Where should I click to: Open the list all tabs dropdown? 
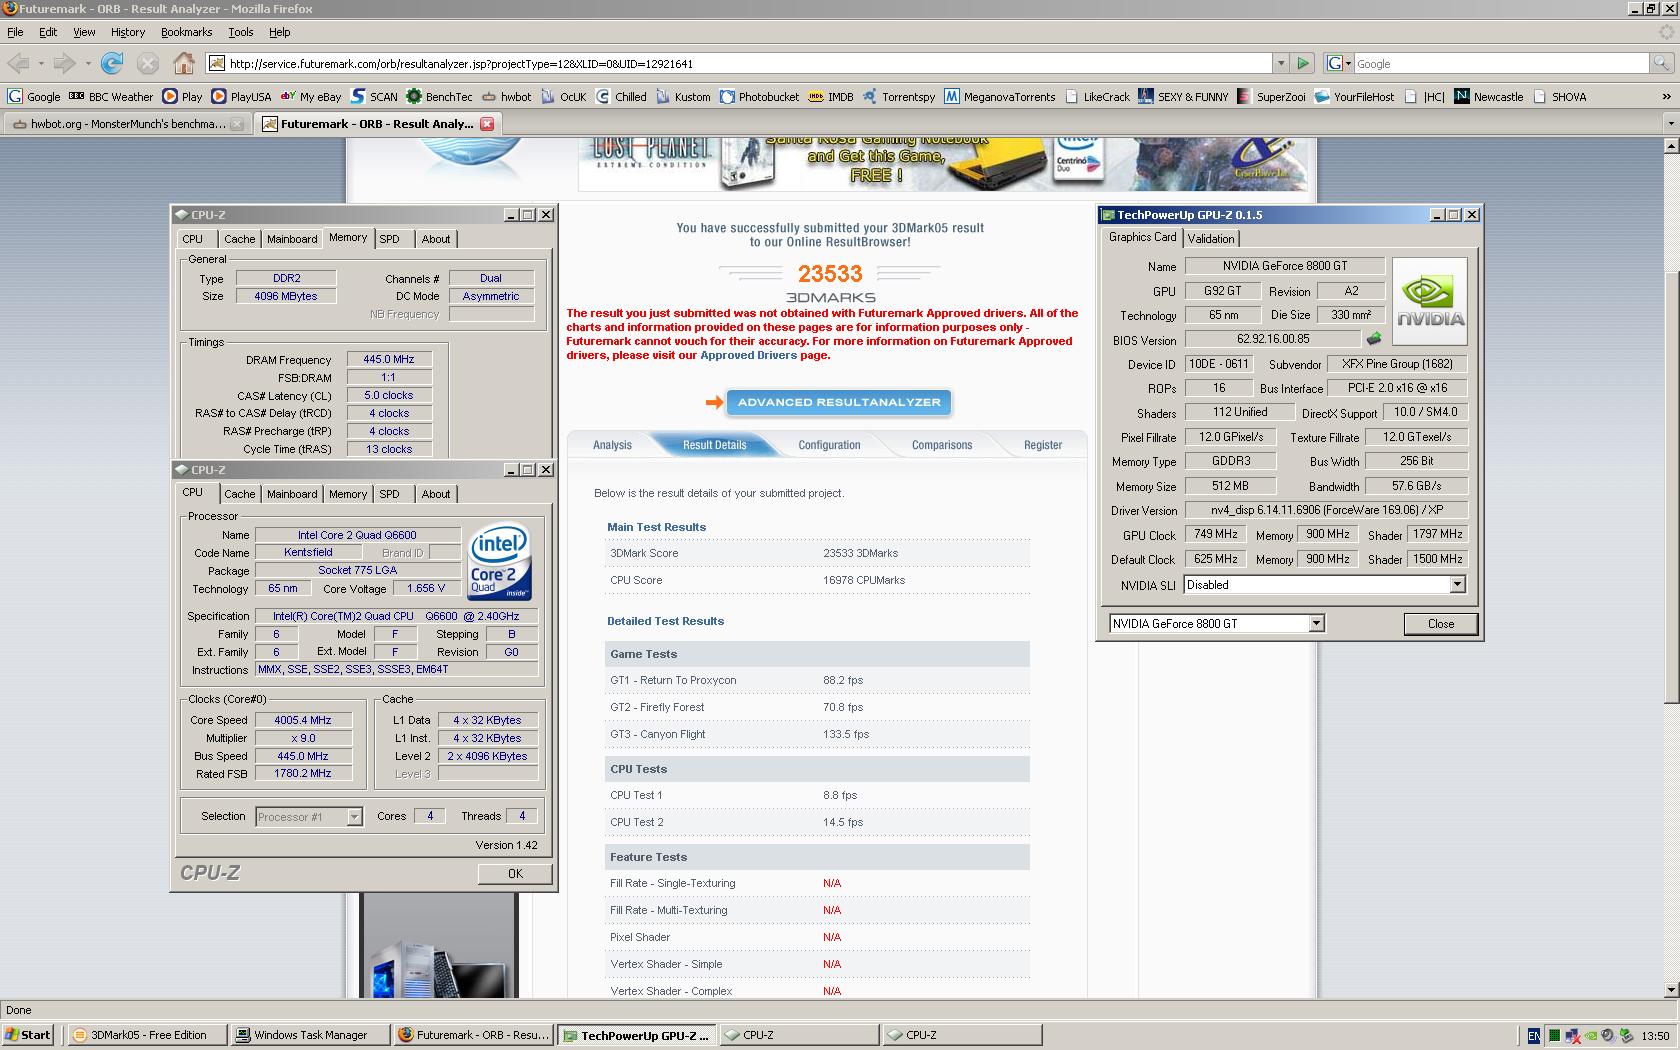pyautogui.click(x=1670, y=124)
